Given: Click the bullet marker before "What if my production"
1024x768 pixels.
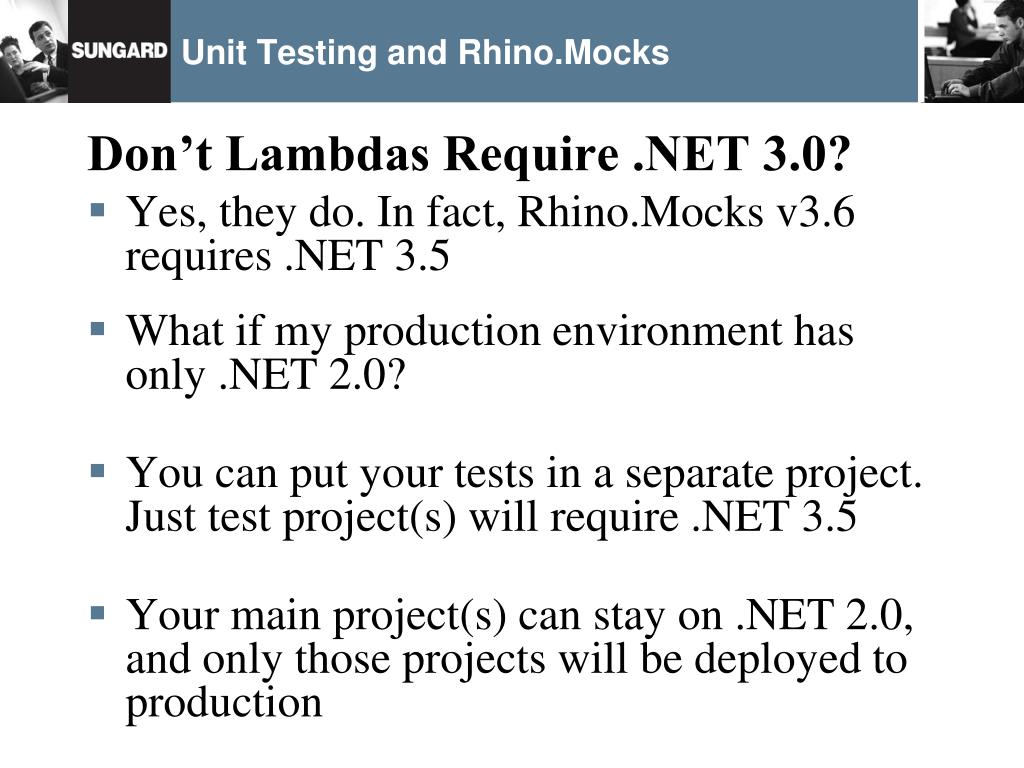Looking at the screenshot, I should [97, 327].
